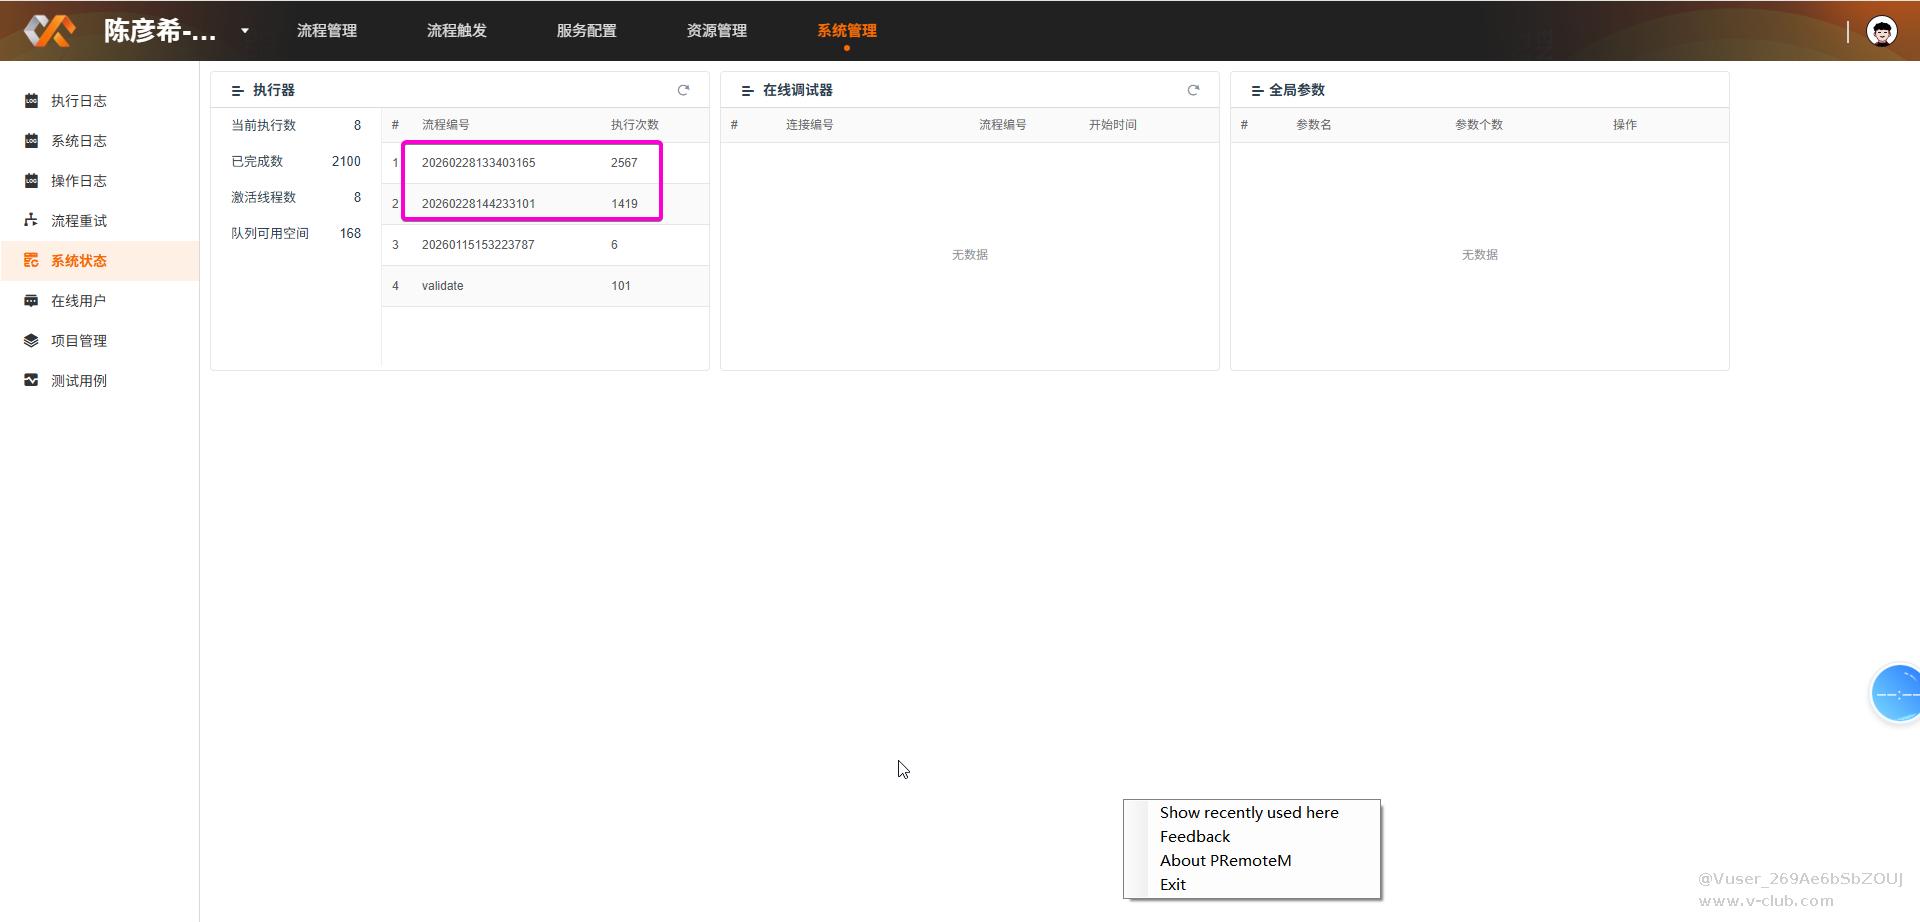Expand the project name dropdown arrow
This screenshot has width=1920, height=922.
(x=245, y=31)
